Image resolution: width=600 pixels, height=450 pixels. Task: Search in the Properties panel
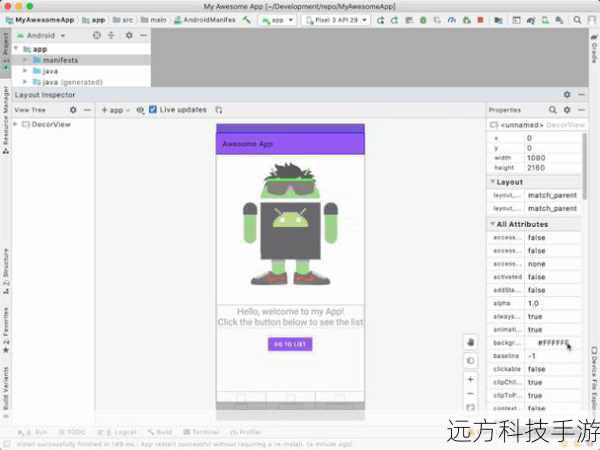click(553, 110)
